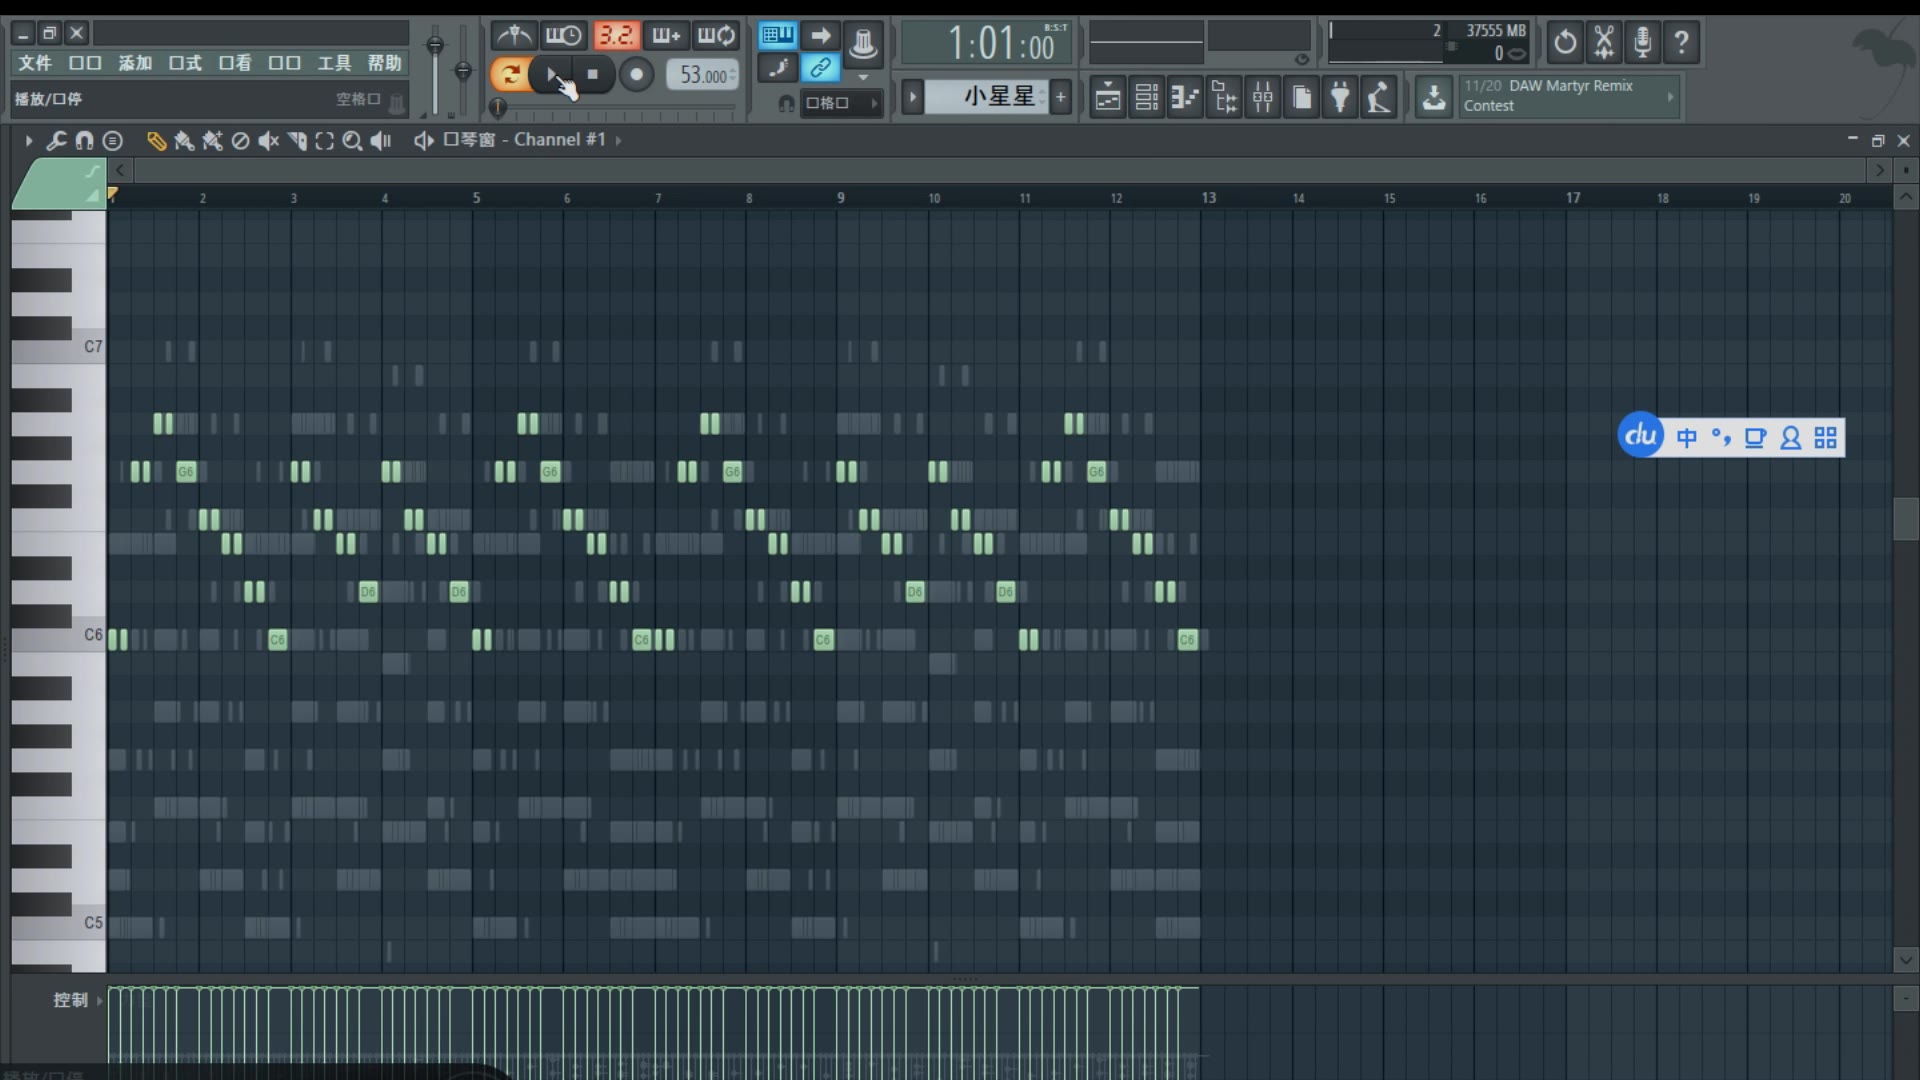The image size is (1920, 1080).
Task: Click the record button
Action: pyautogui.click(x=636, y=74)
